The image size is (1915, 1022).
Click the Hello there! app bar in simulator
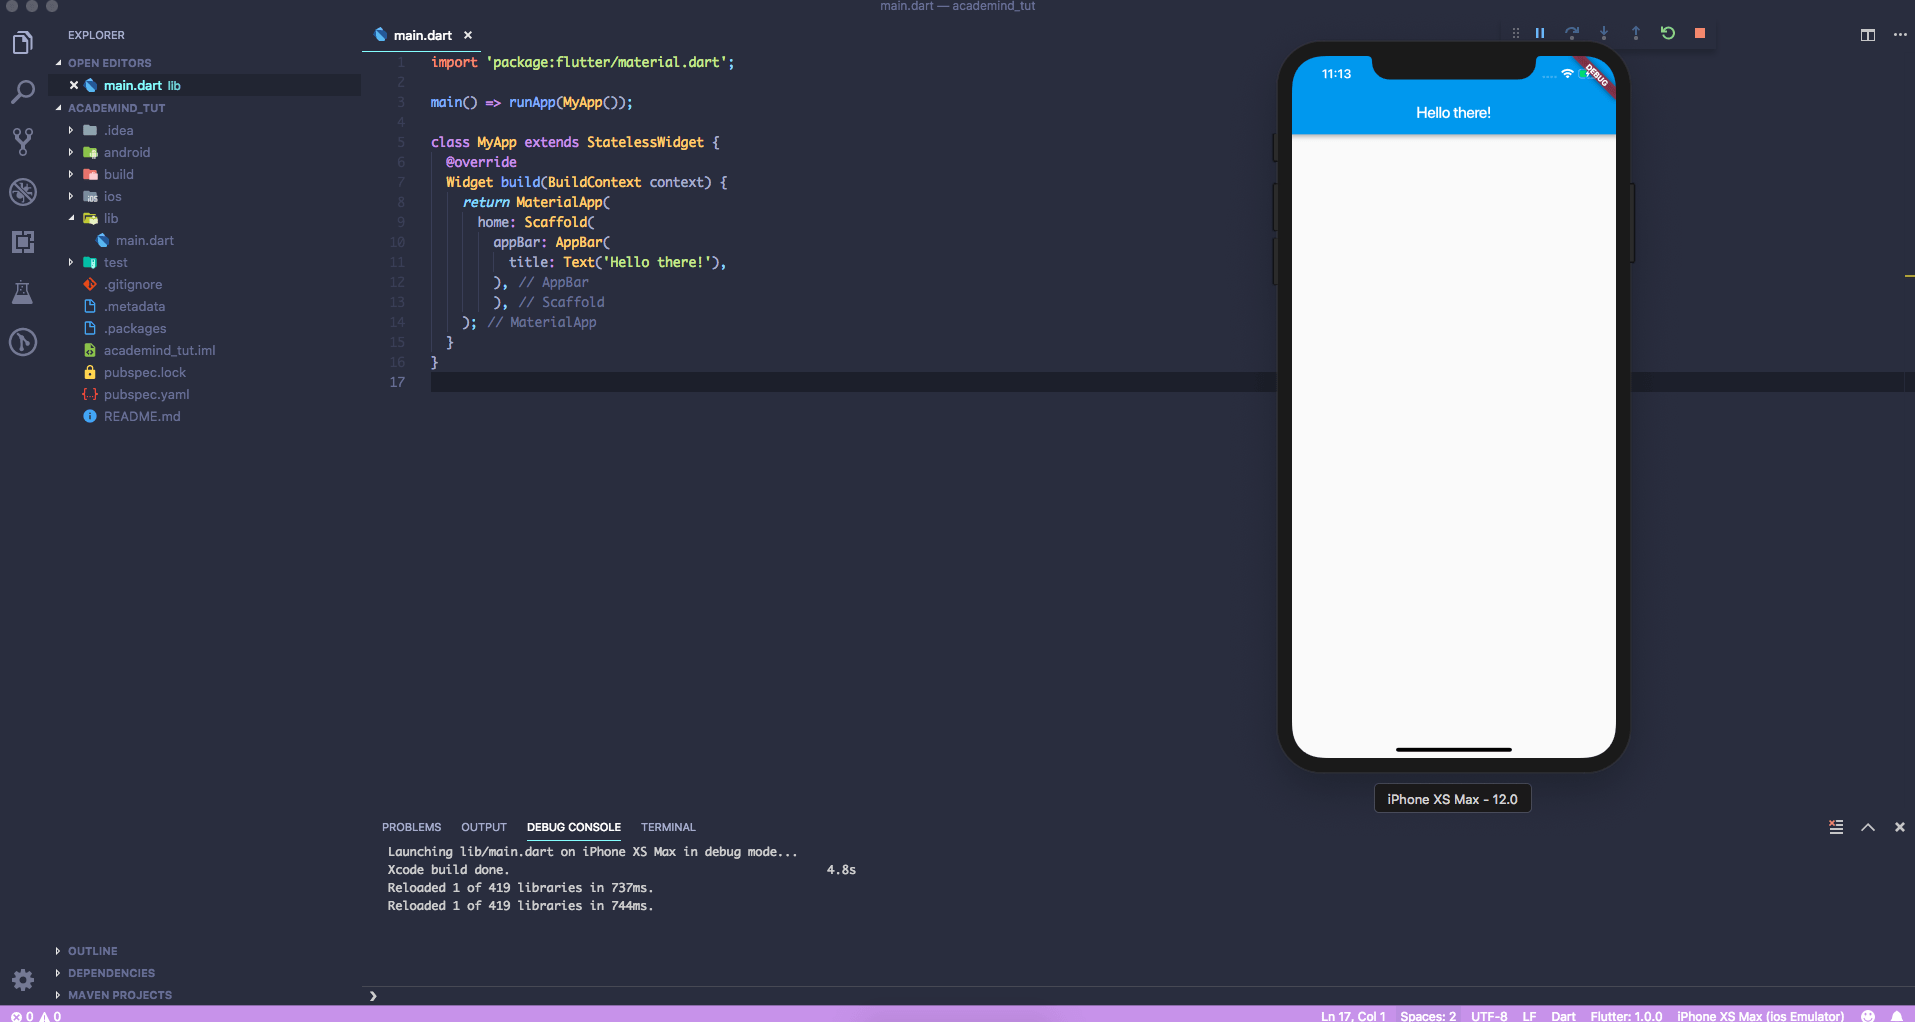tap(1453, 113)
